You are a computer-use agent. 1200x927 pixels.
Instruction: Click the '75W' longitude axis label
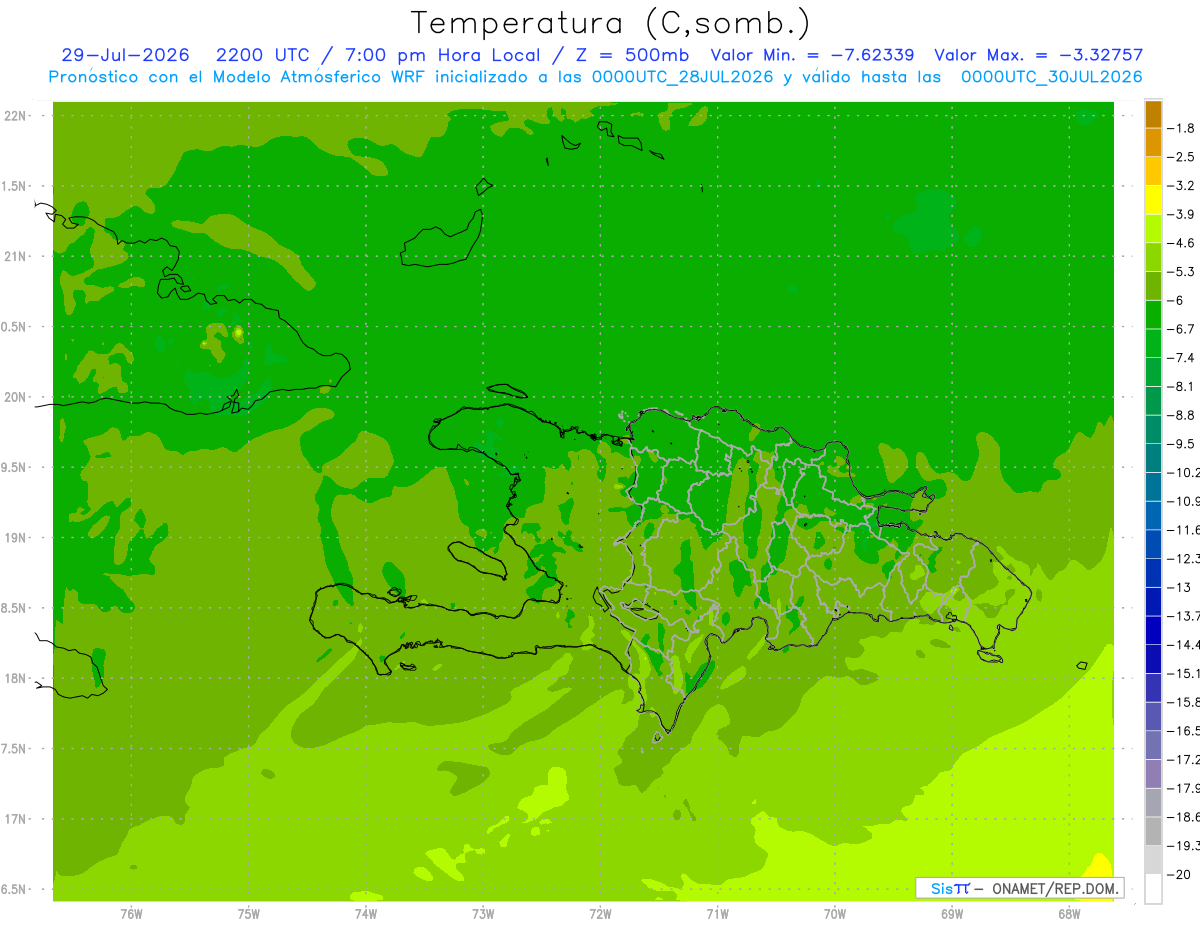[x=248, y=914]
